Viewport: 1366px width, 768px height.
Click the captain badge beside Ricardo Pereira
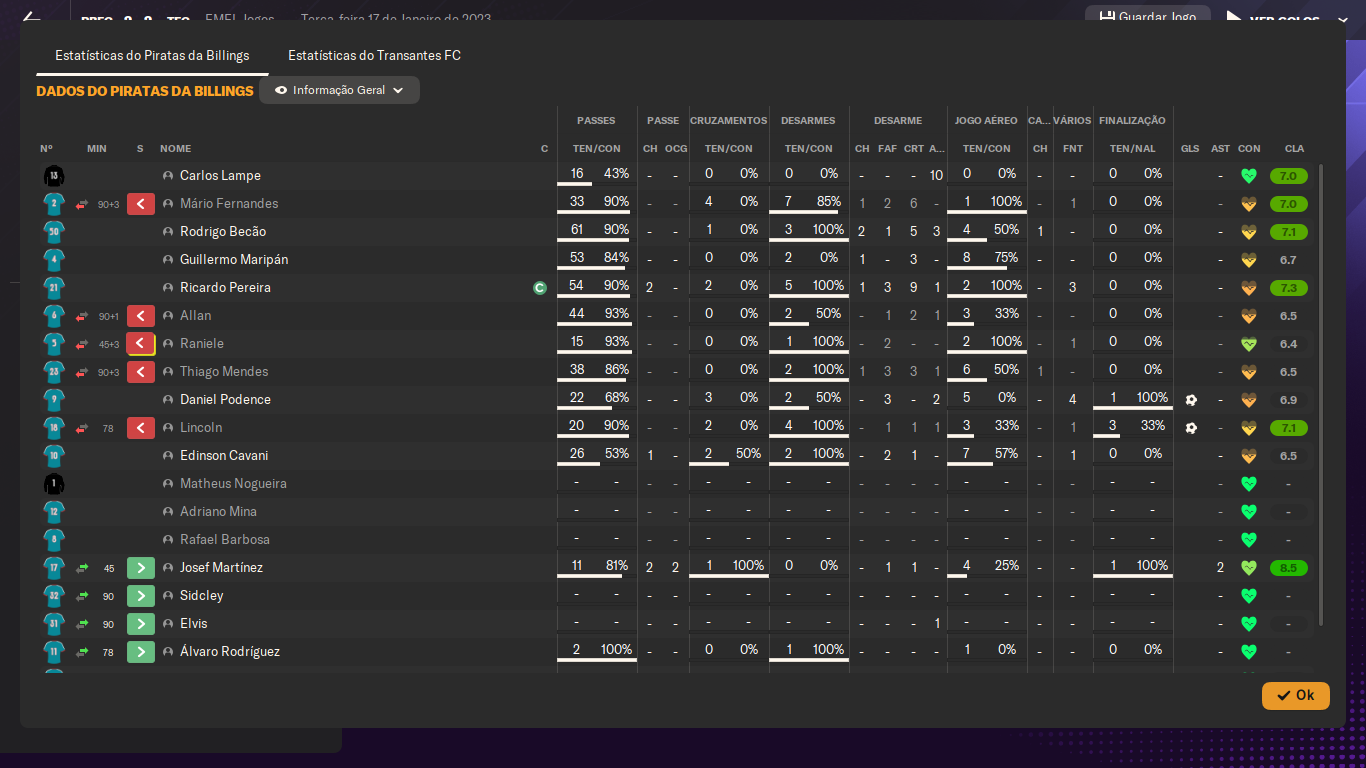[x=540, y=288]
